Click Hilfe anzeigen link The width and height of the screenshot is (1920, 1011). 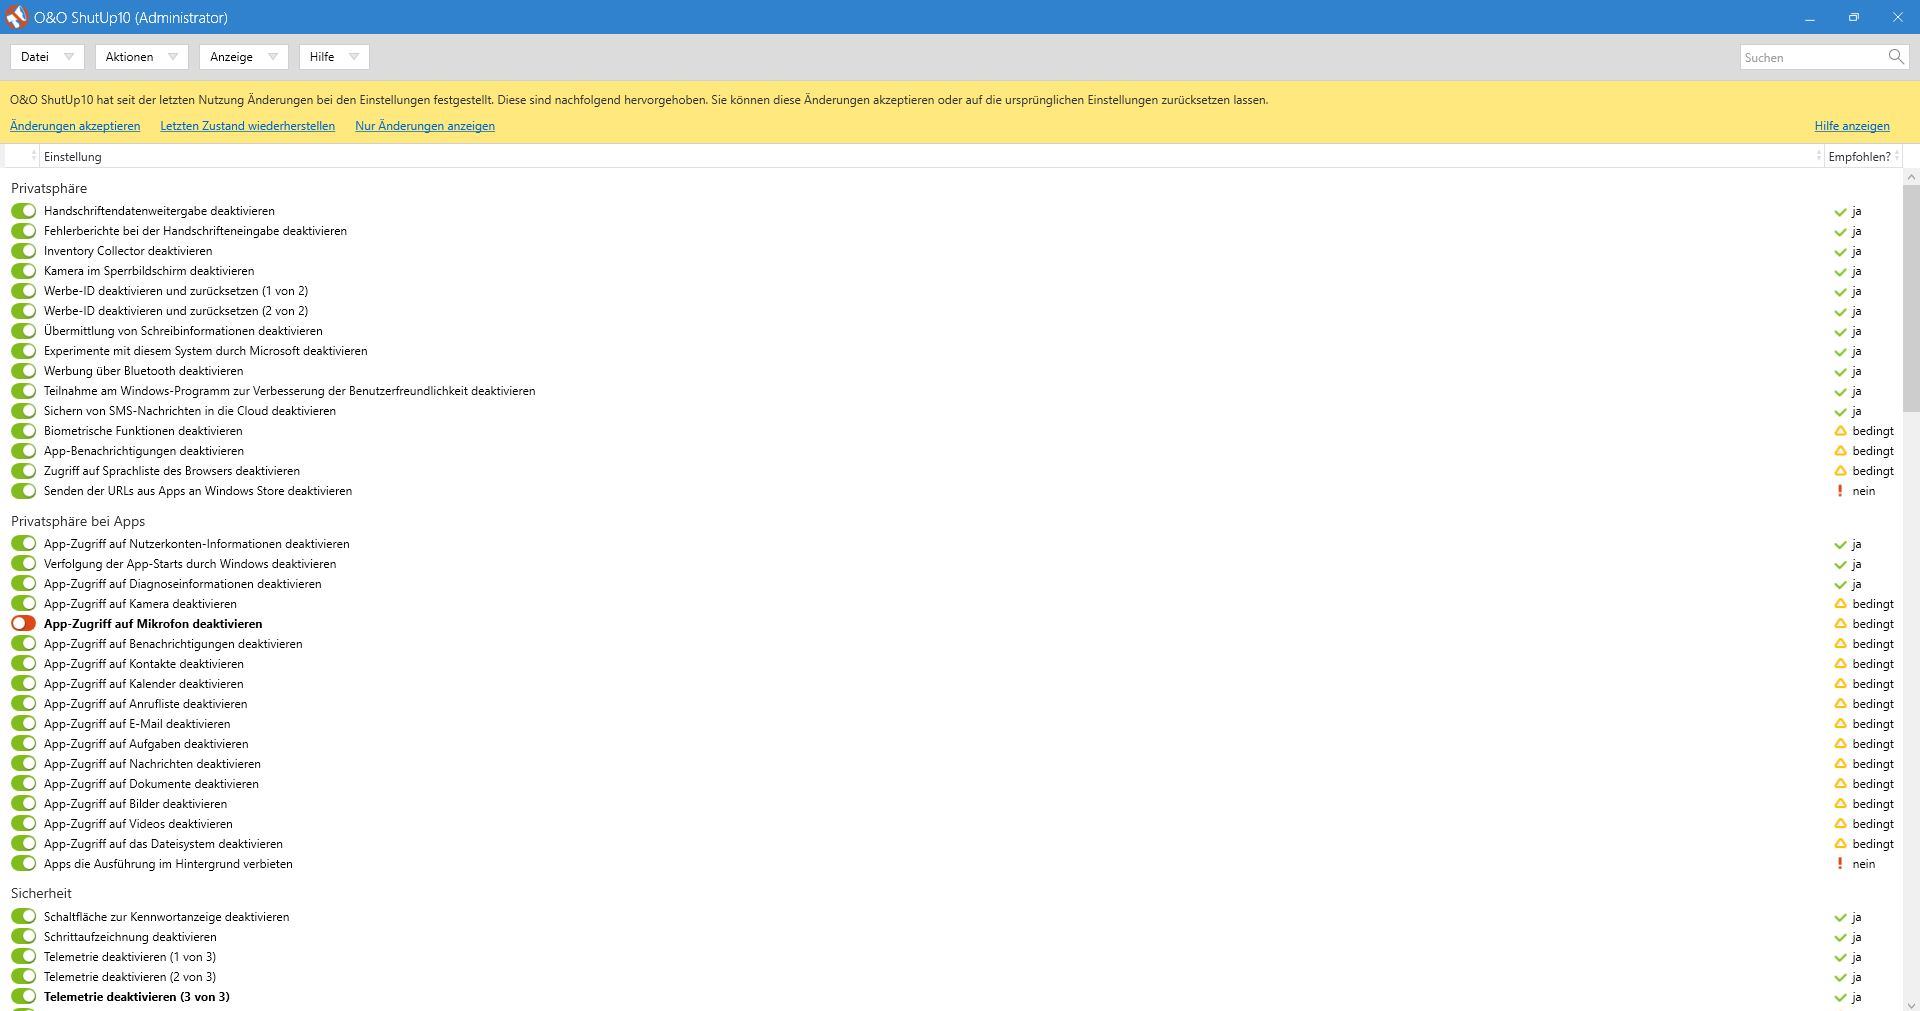[x=1852, y=126]
